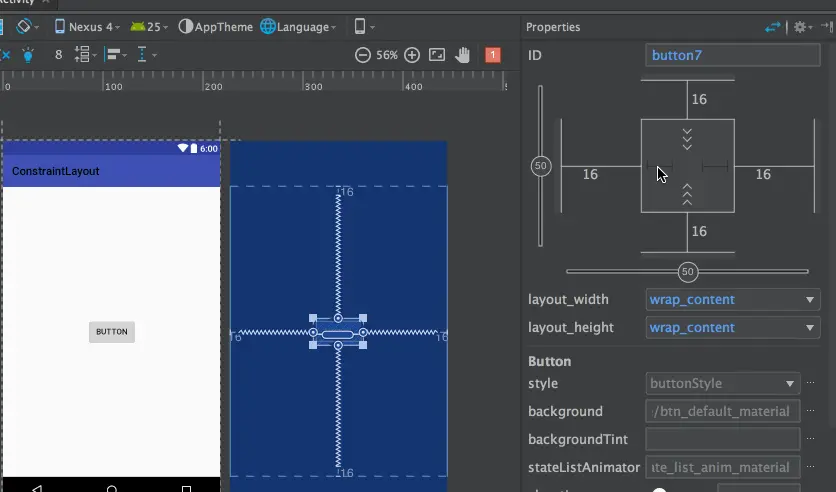The height and width of the screenshot is (492, 836).
Task: Click the Align objects icon
Action: pos(114,55)
